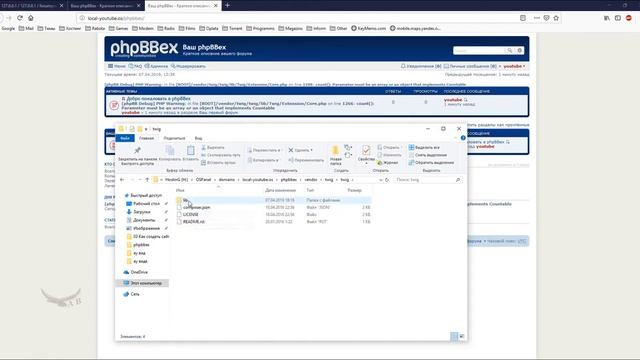Click bookmark star in browser address bar
Screen dimensions: 640x360
click(x=556, y=18)
